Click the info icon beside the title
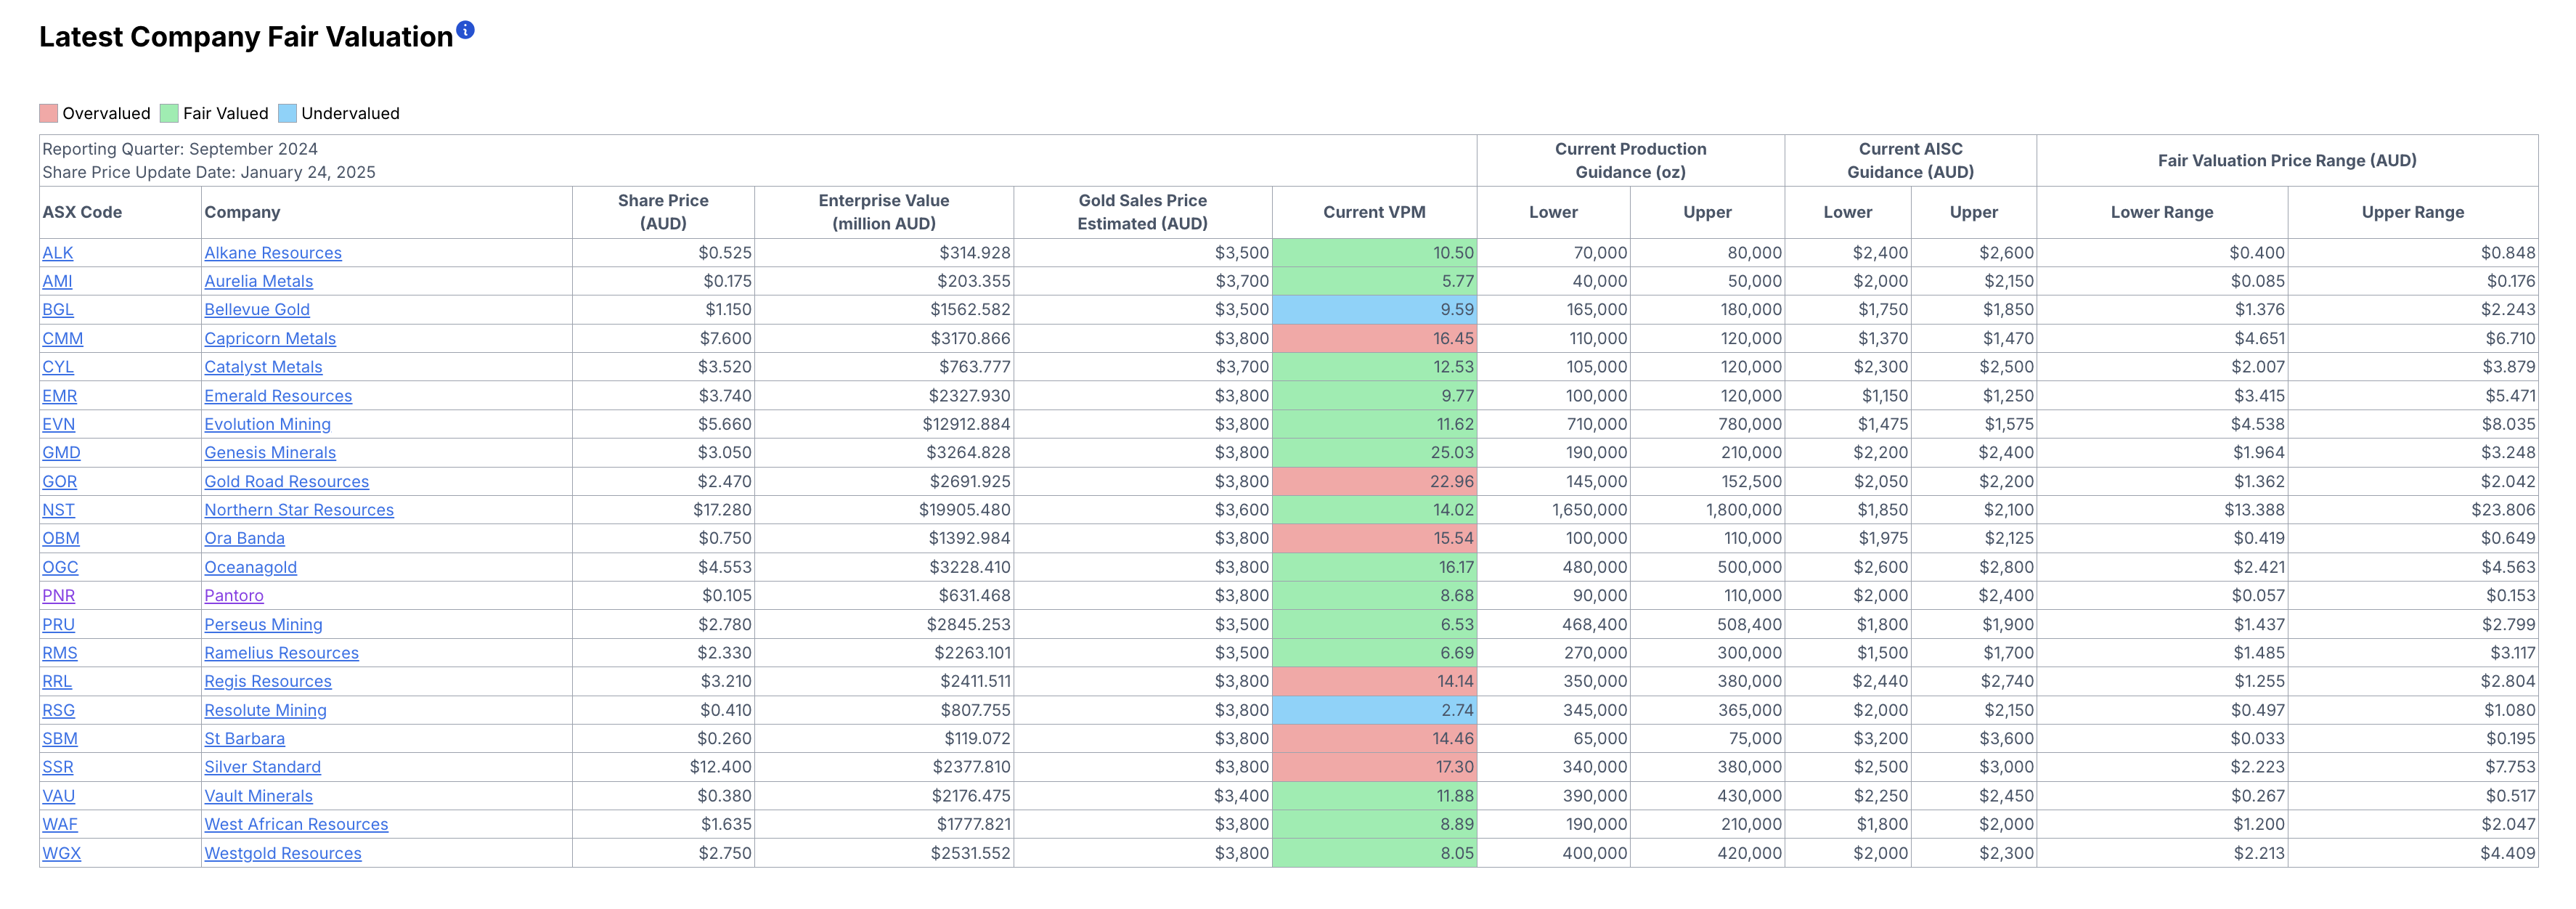 465,30
